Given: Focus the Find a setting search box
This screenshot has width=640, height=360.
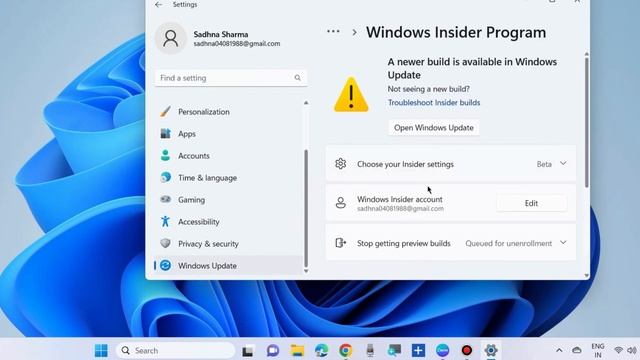Looking at the screenshot, I should click(x=231, y=78).
